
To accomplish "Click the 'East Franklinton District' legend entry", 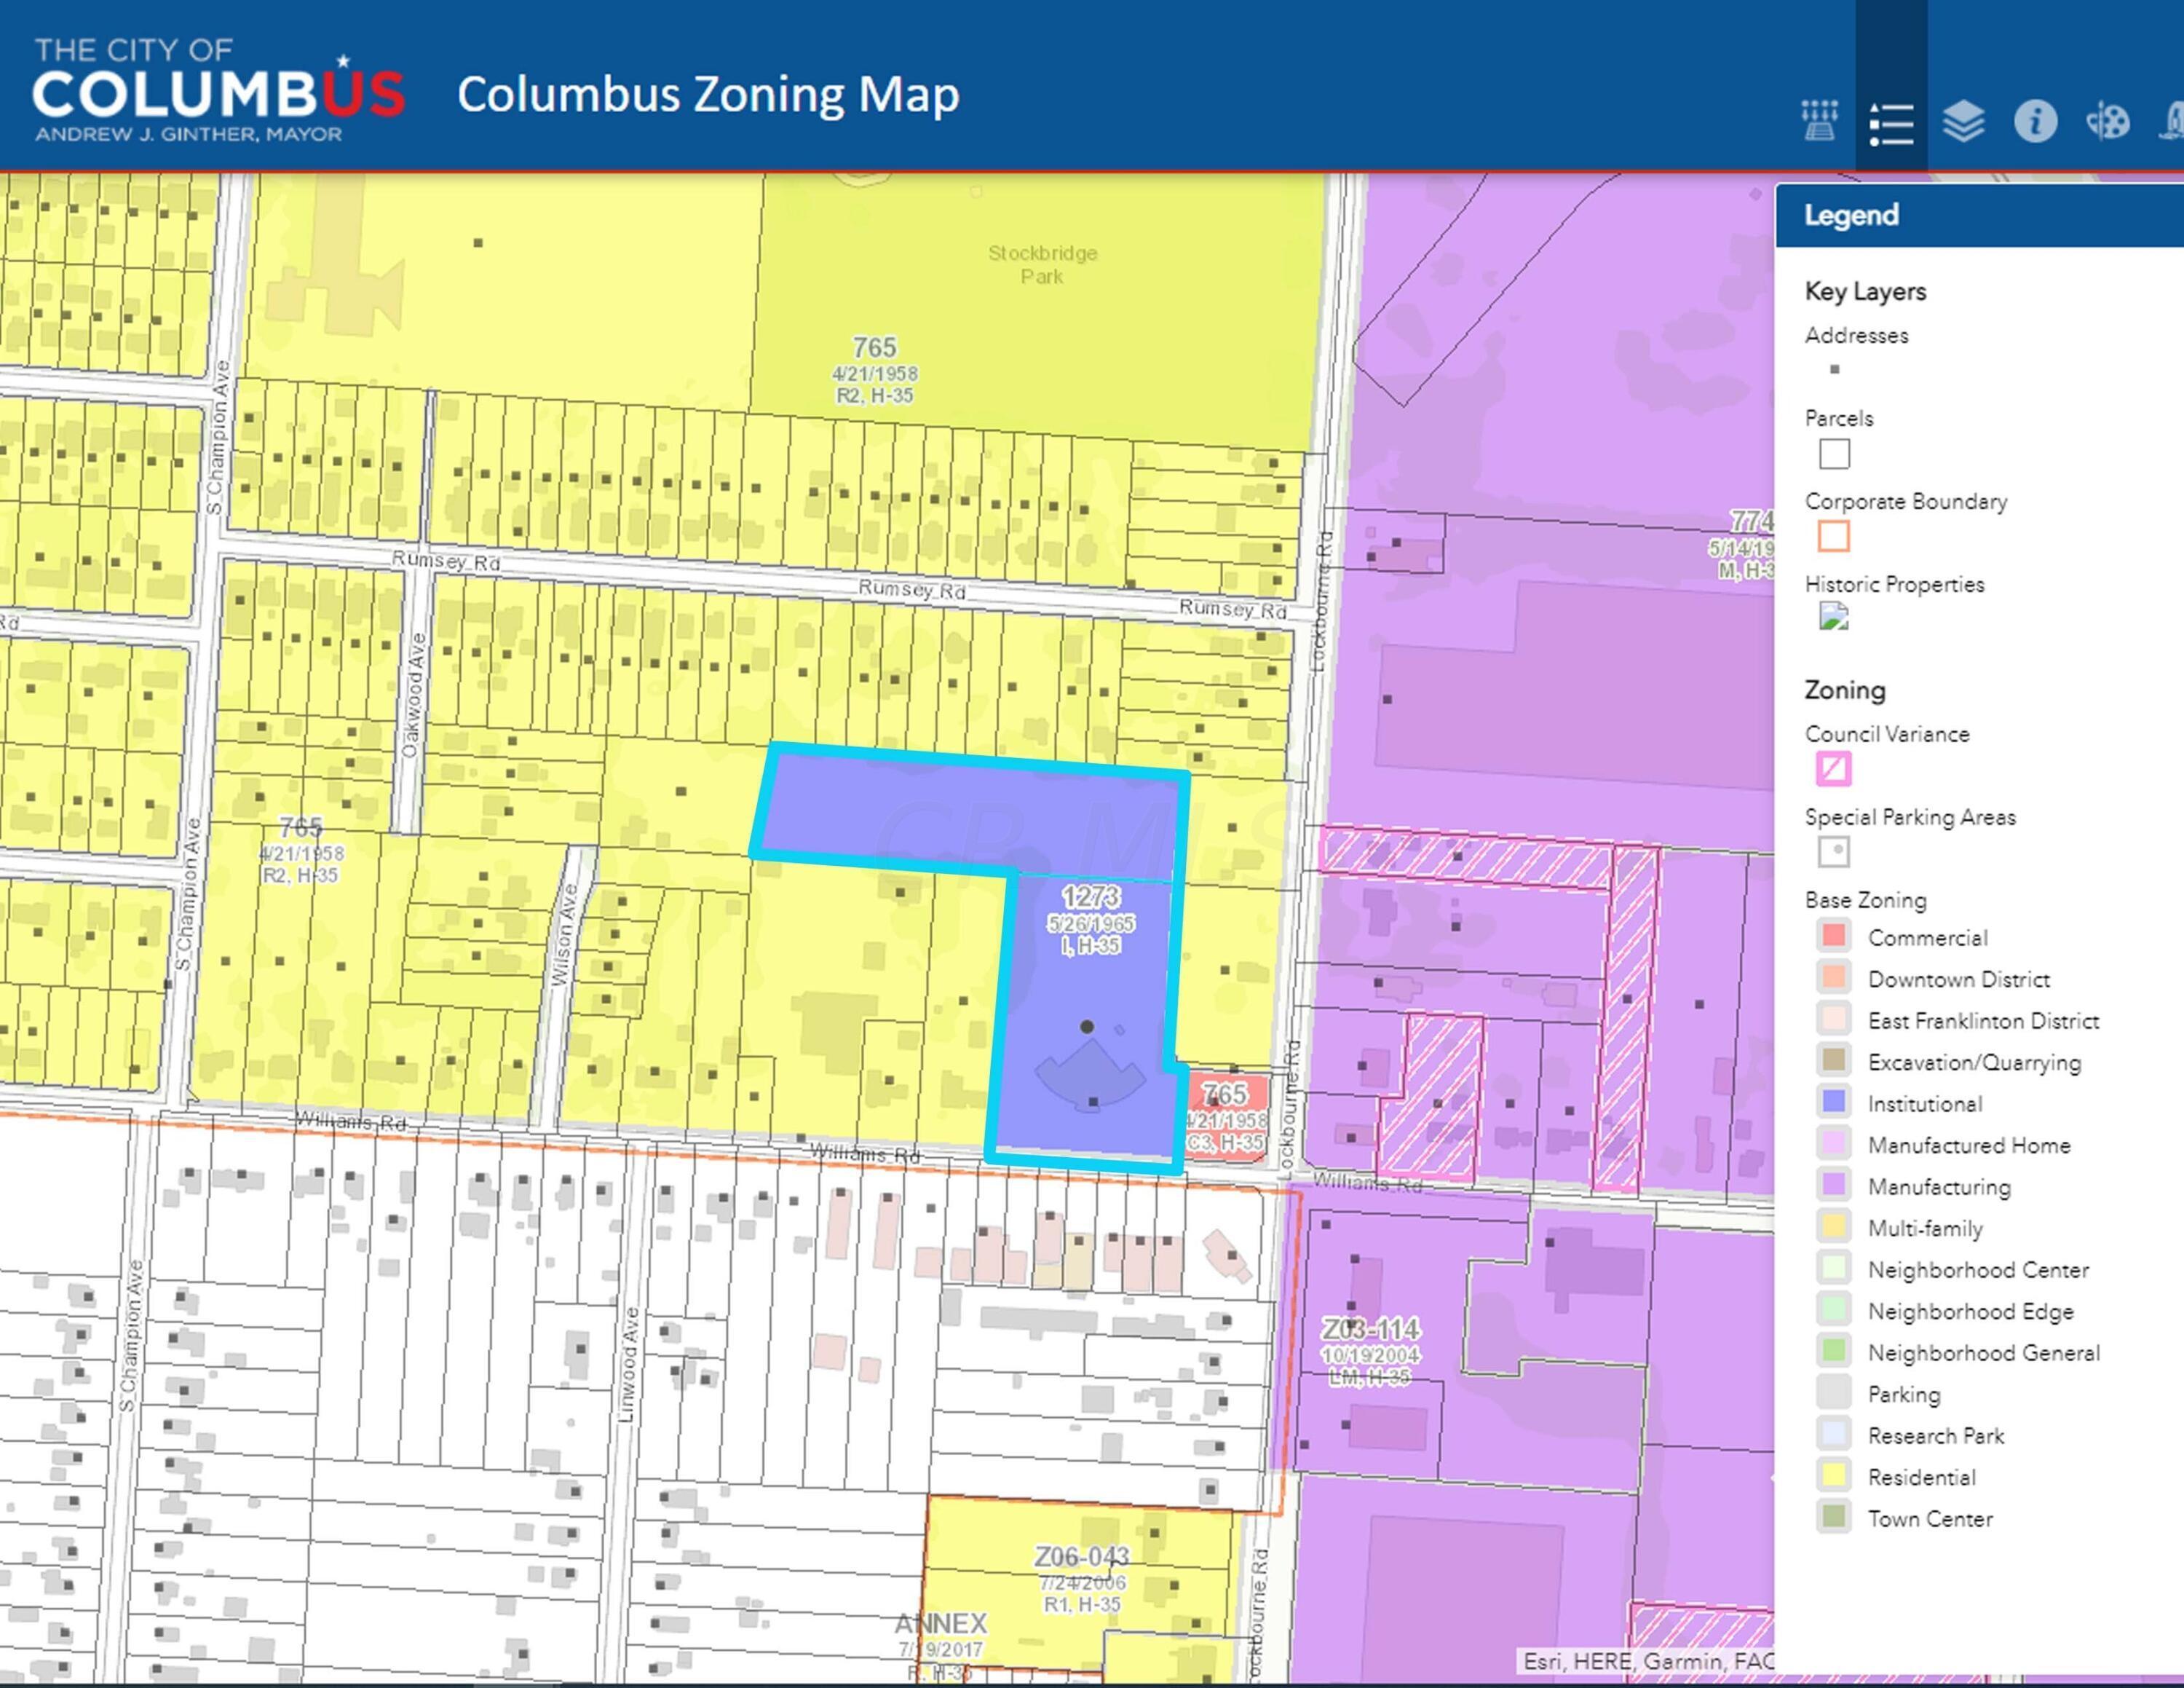I will (1984, 1020).
